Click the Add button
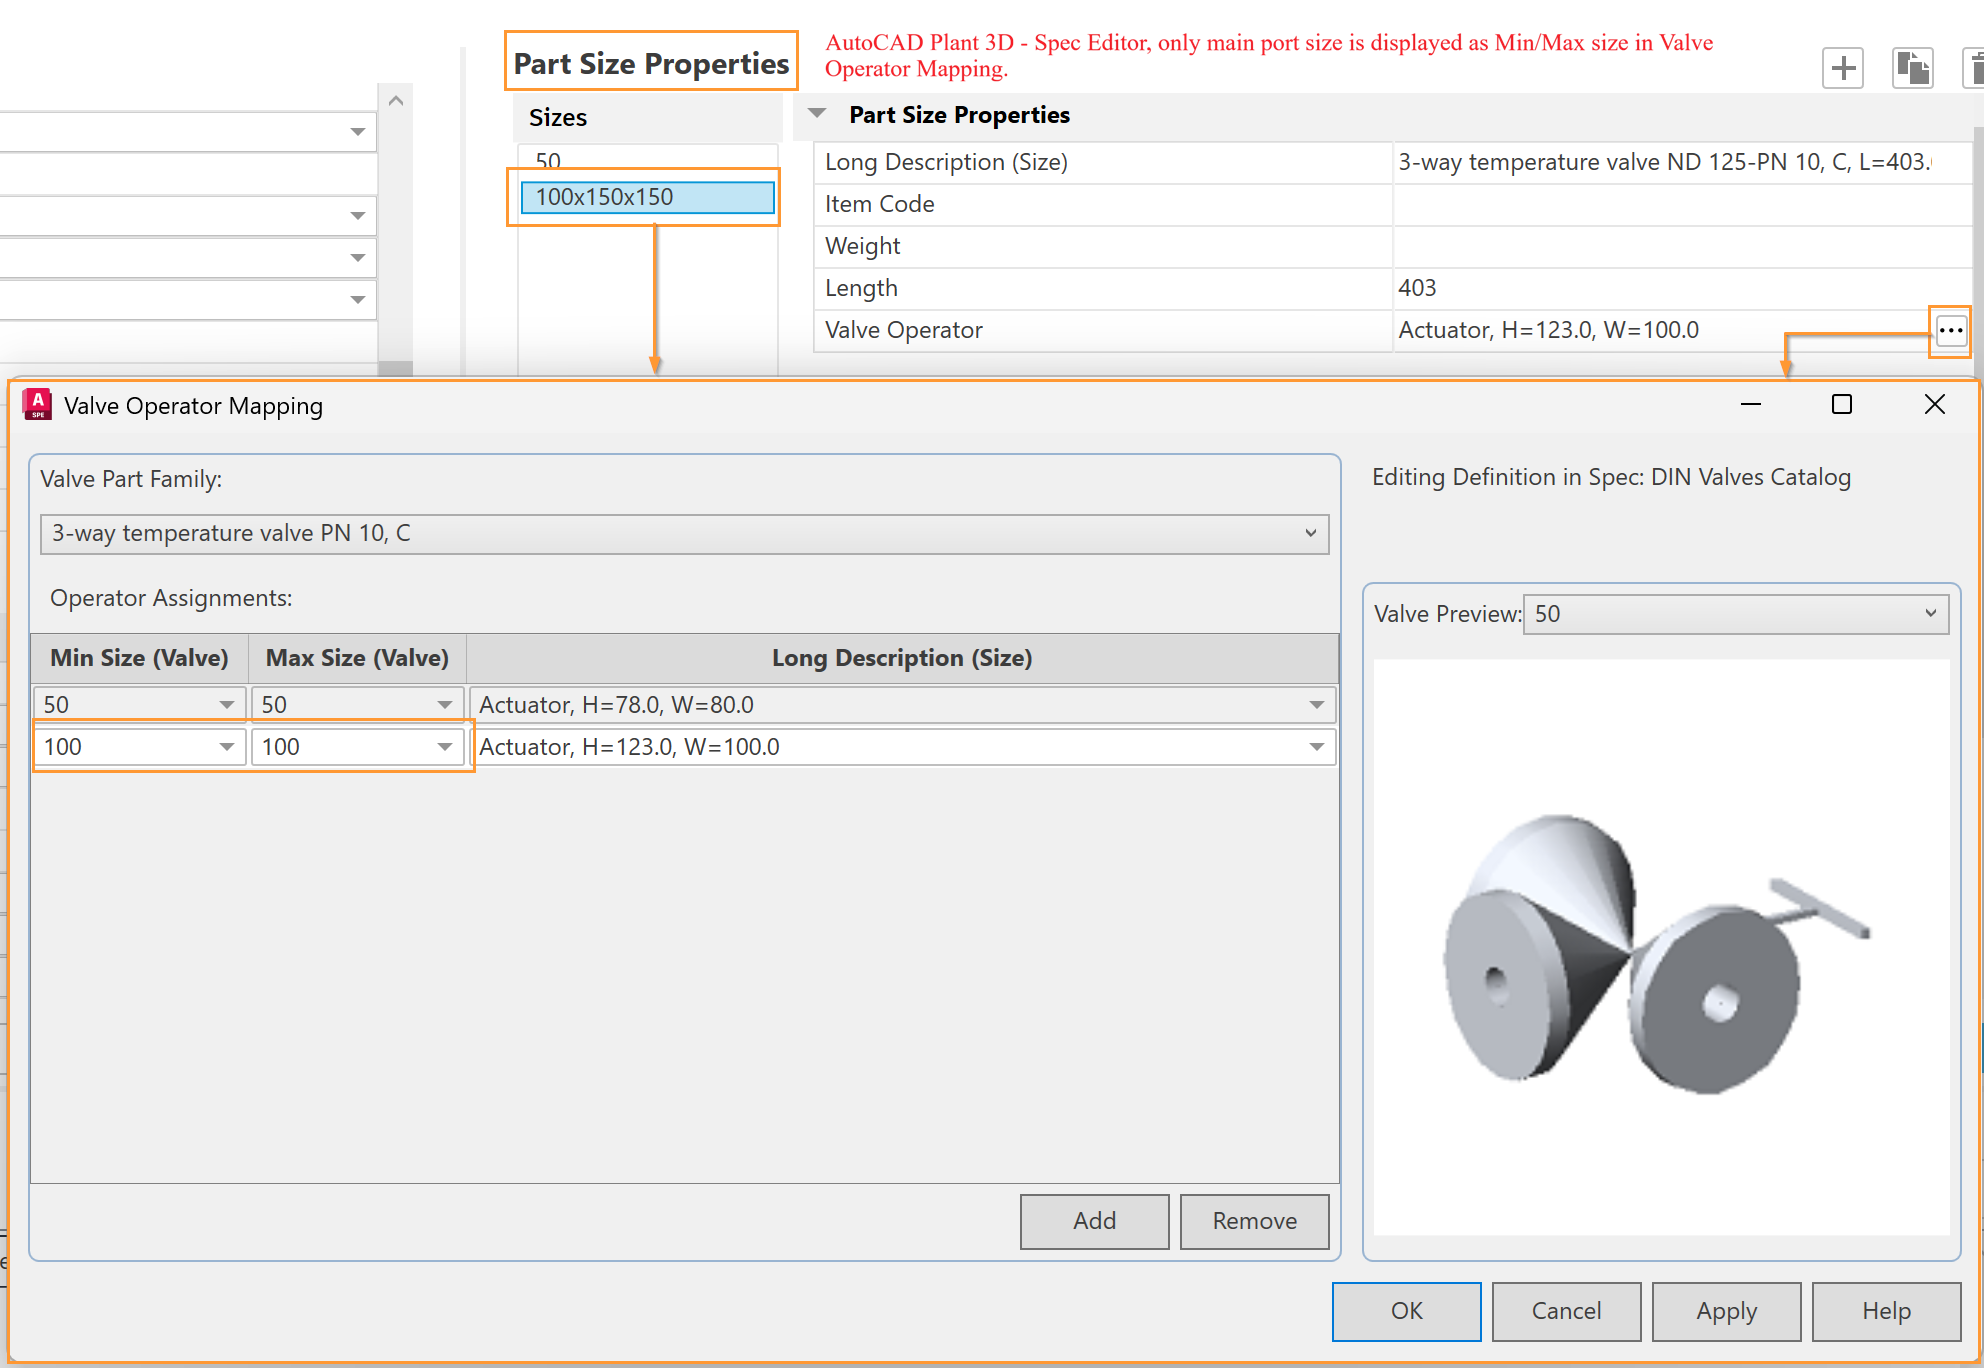This screenshot has height=1368, width=1984. tap(1094, 1221)
